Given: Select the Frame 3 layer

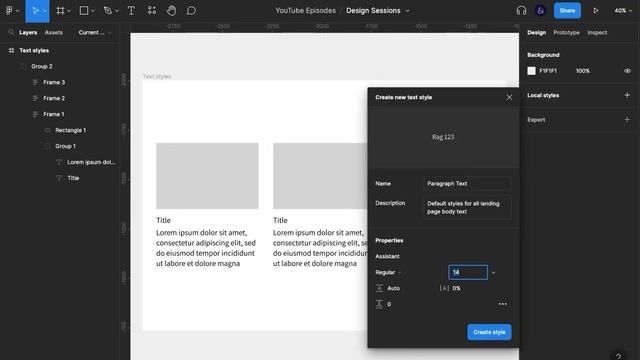Looking at the screenshot, I should 54,82.
